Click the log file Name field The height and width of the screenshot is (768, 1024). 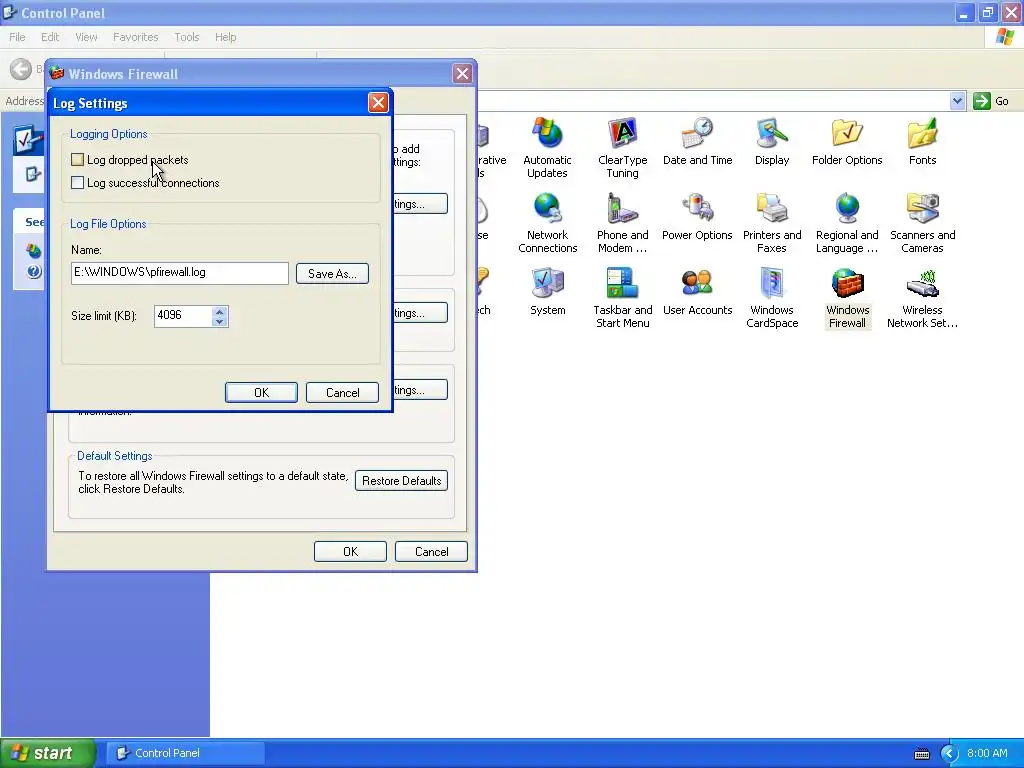pos(180,273)
